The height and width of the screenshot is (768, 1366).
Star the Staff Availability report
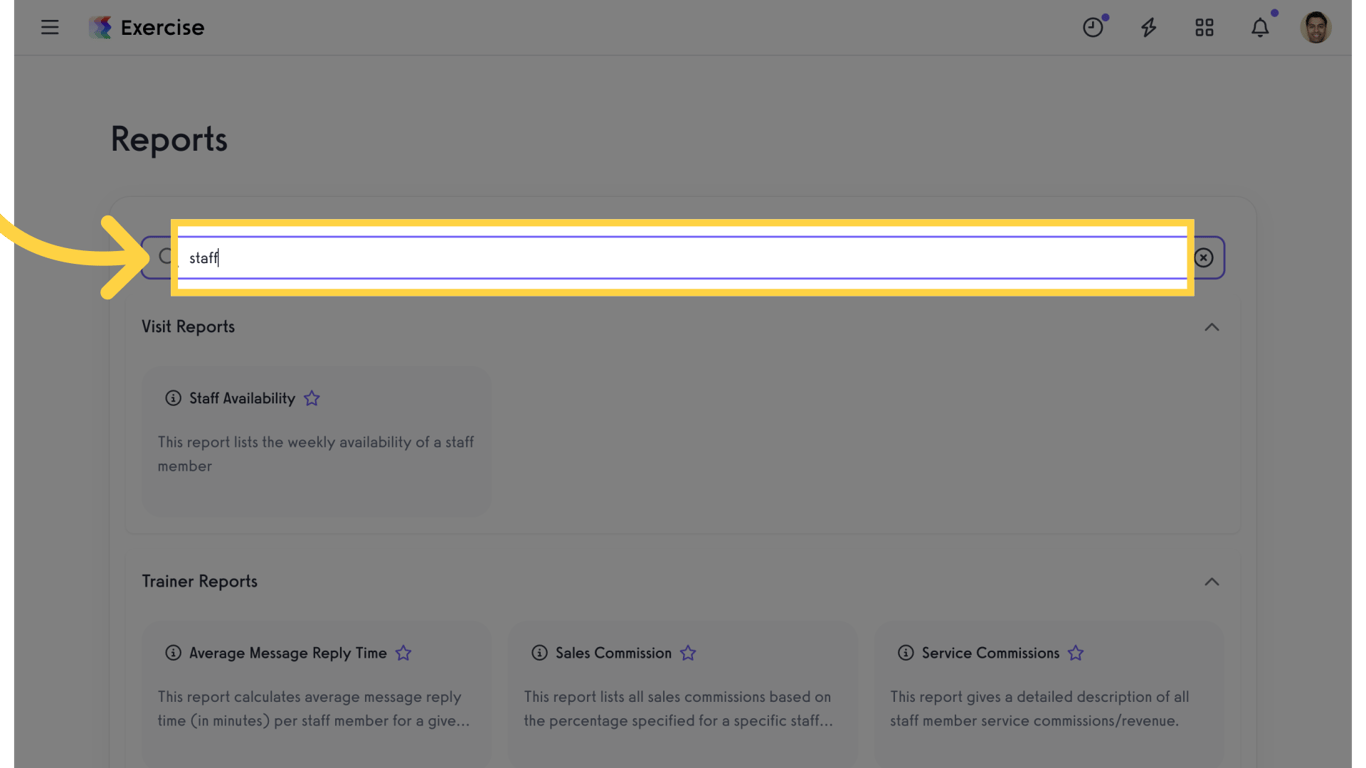(311, 398)
